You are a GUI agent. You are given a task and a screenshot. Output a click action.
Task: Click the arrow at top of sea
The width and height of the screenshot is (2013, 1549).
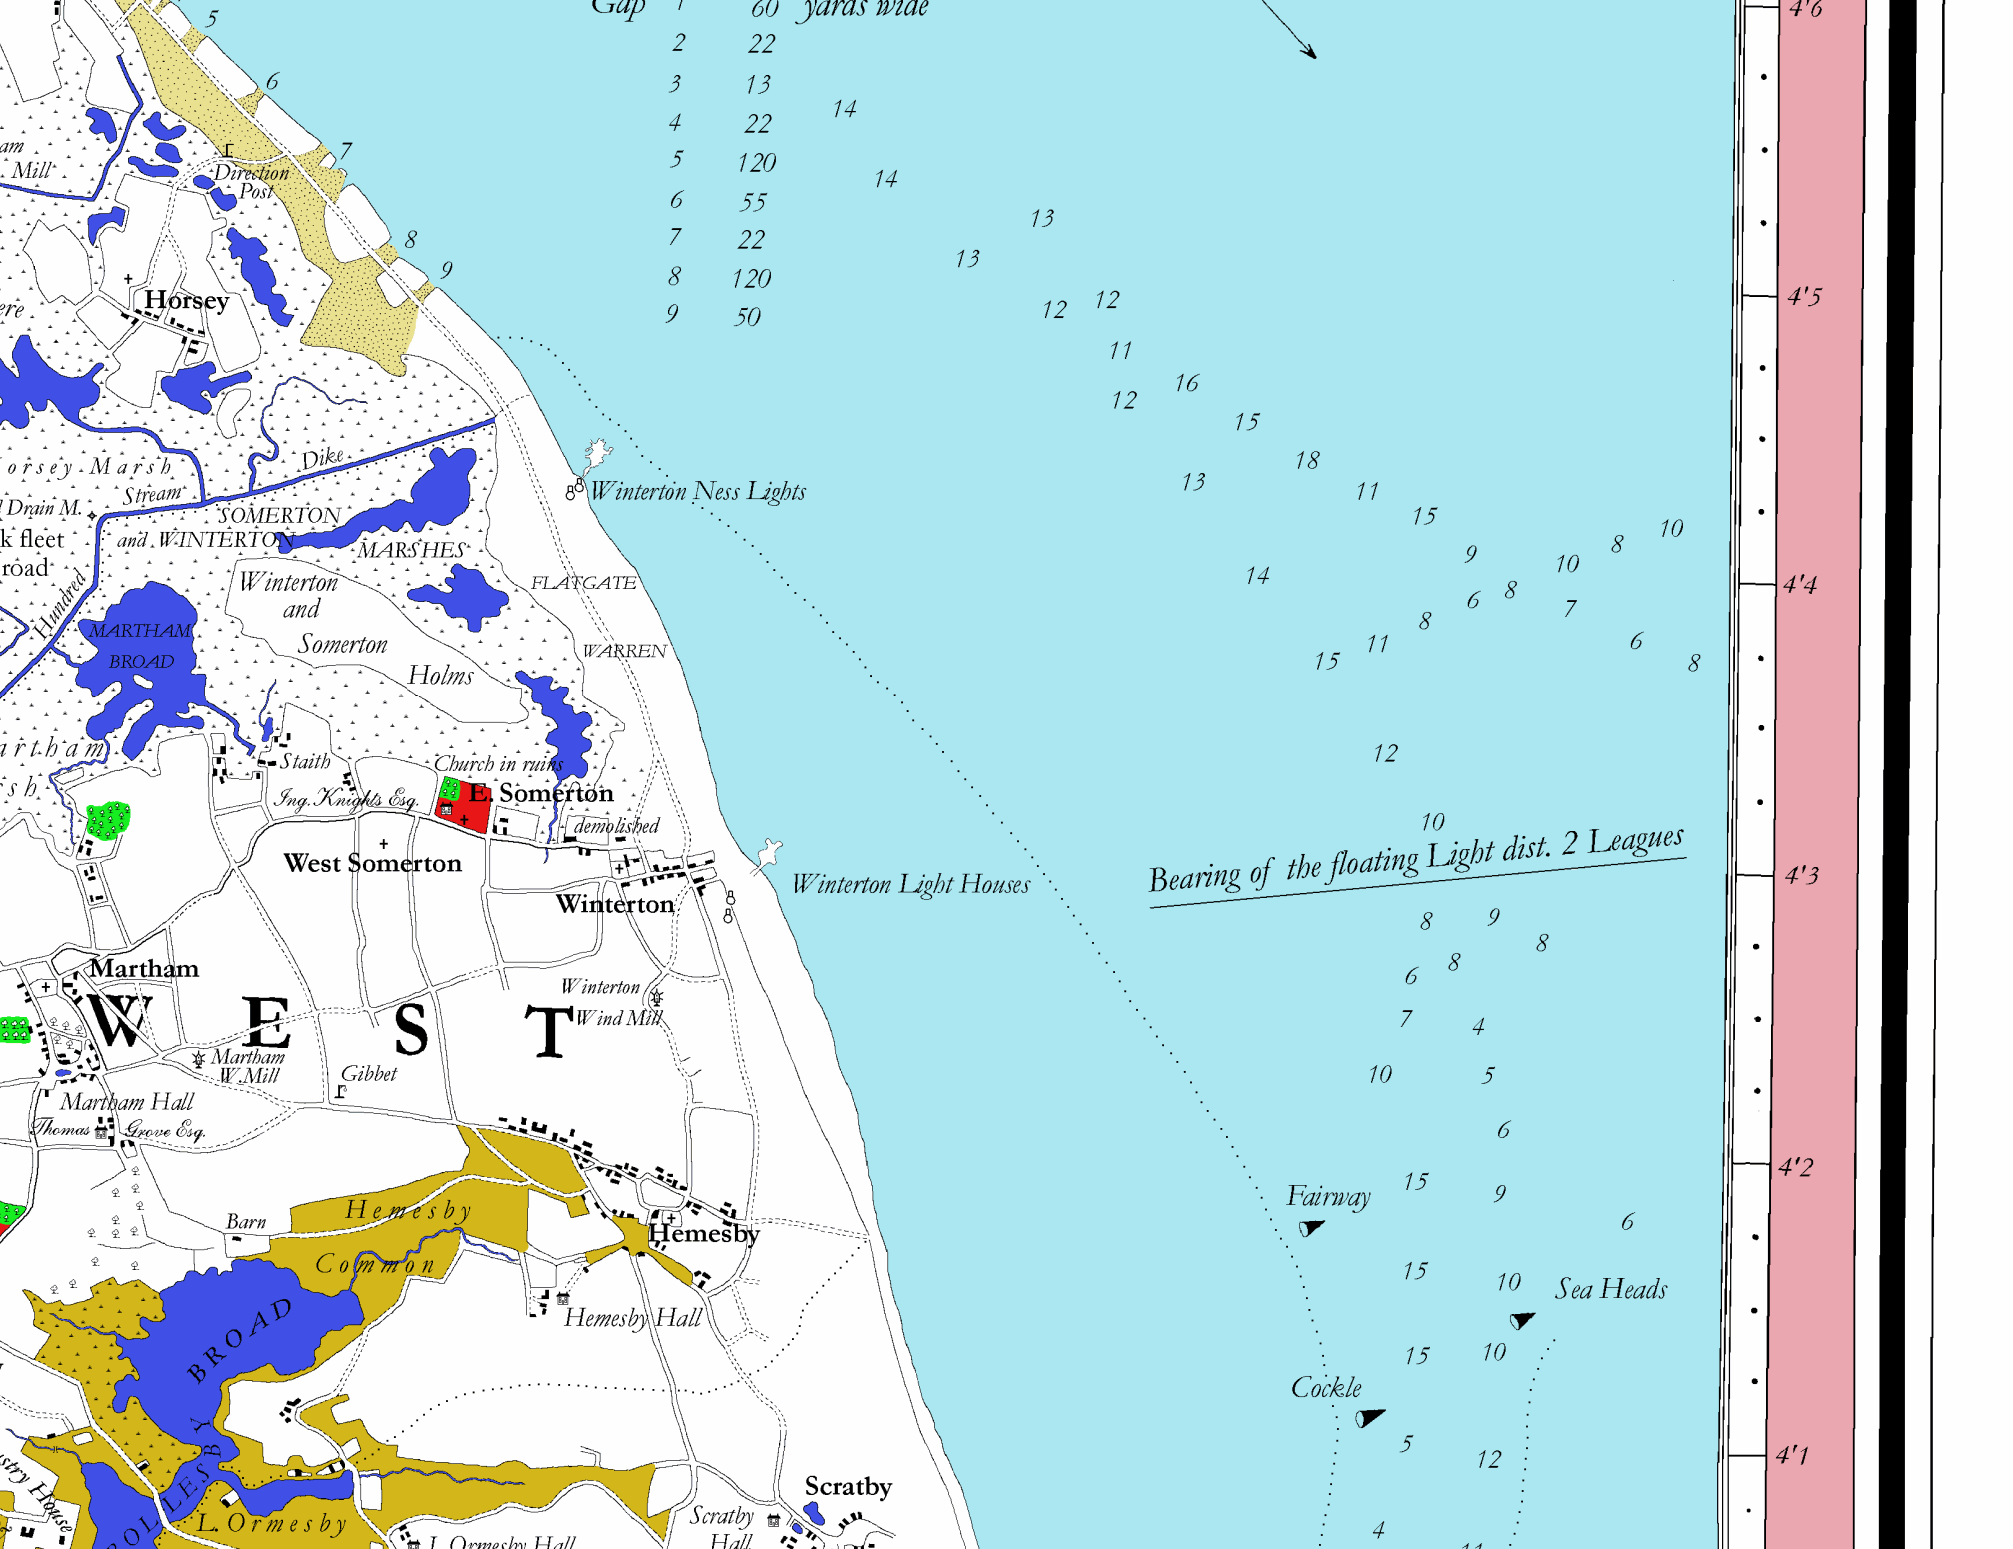click(1289, 29)
